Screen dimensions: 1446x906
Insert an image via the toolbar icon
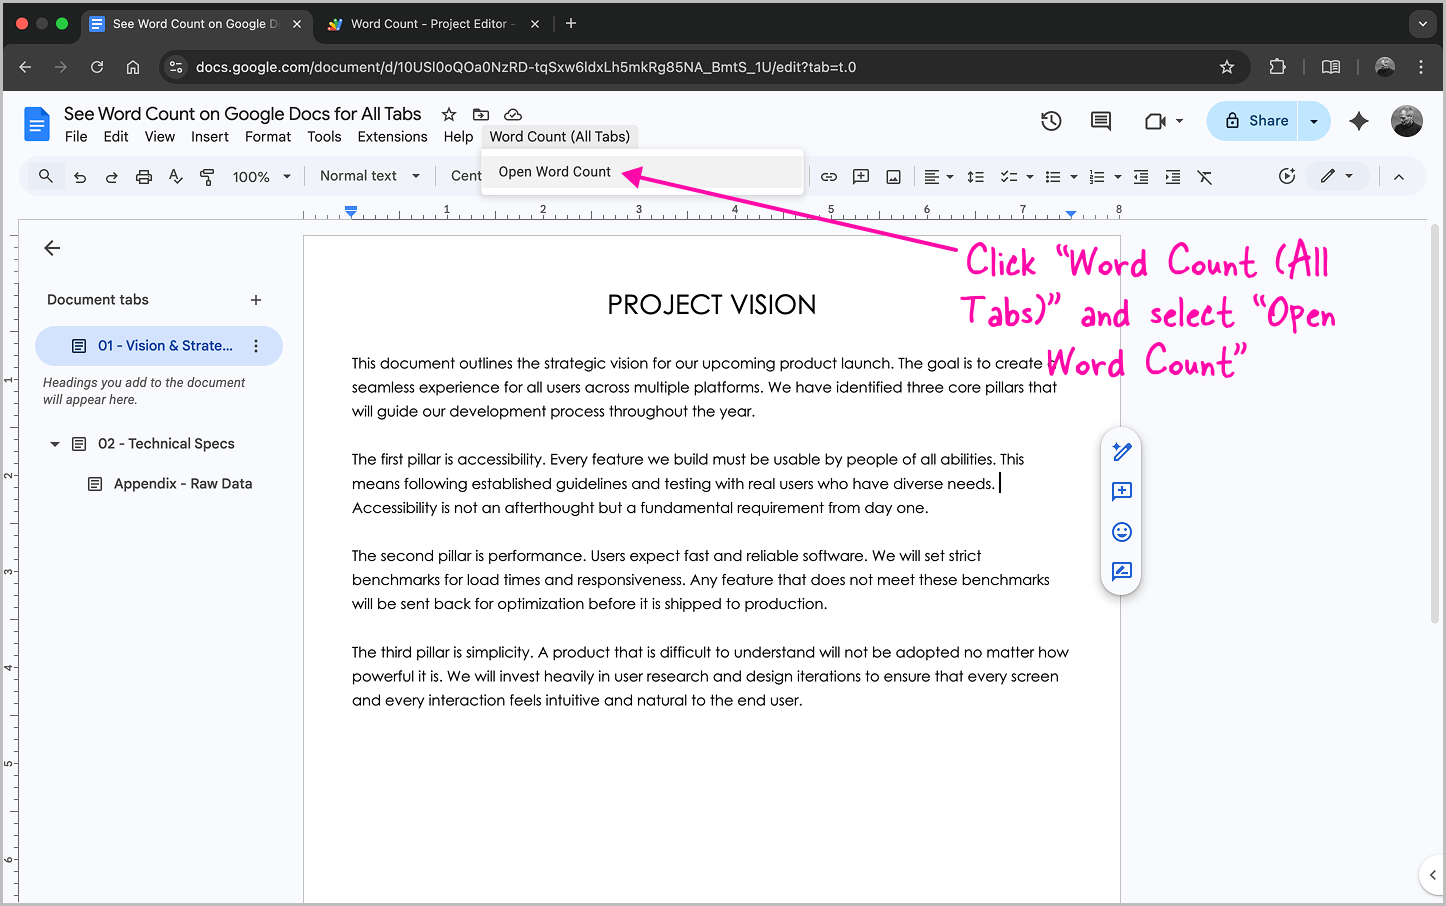pyautogui.click(x=892, y=176)
